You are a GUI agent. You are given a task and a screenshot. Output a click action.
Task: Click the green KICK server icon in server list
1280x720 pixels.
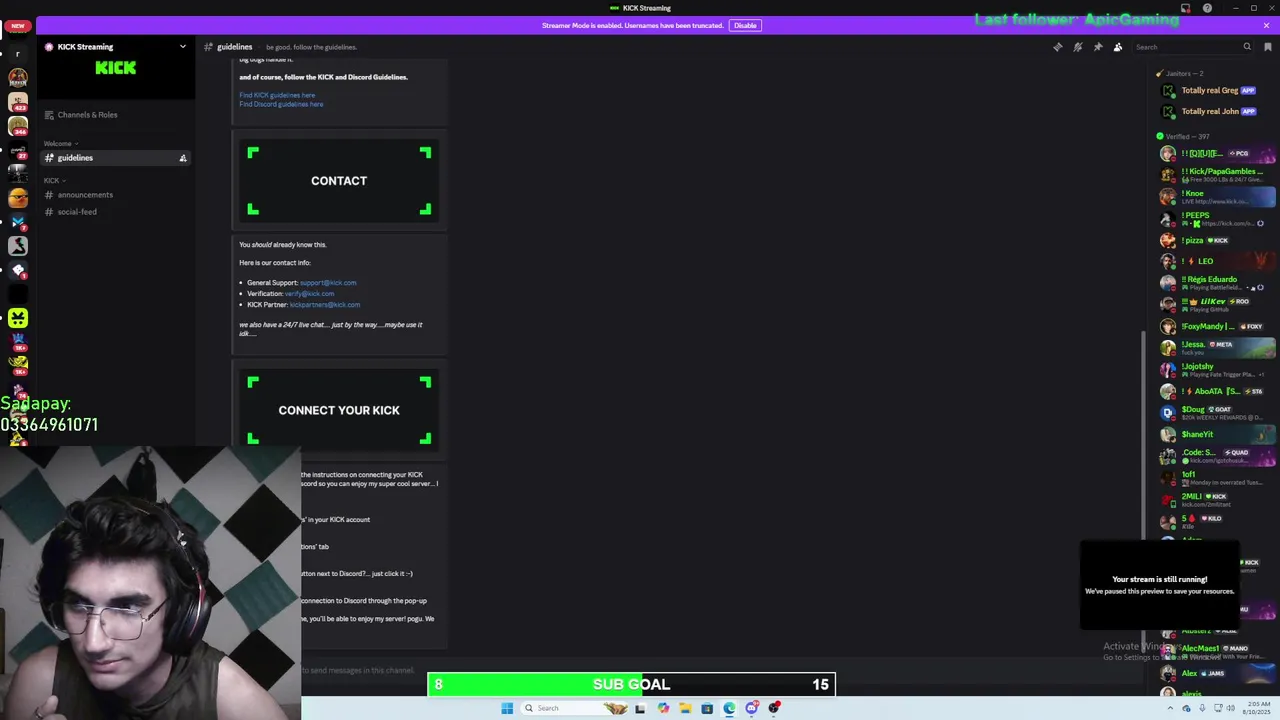18,318
